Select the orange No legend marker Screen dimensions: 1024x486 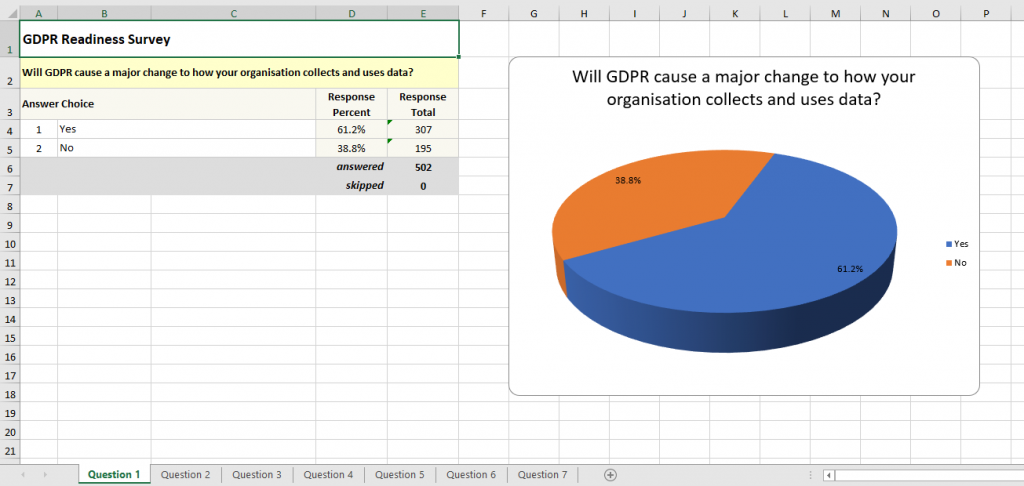948,262
